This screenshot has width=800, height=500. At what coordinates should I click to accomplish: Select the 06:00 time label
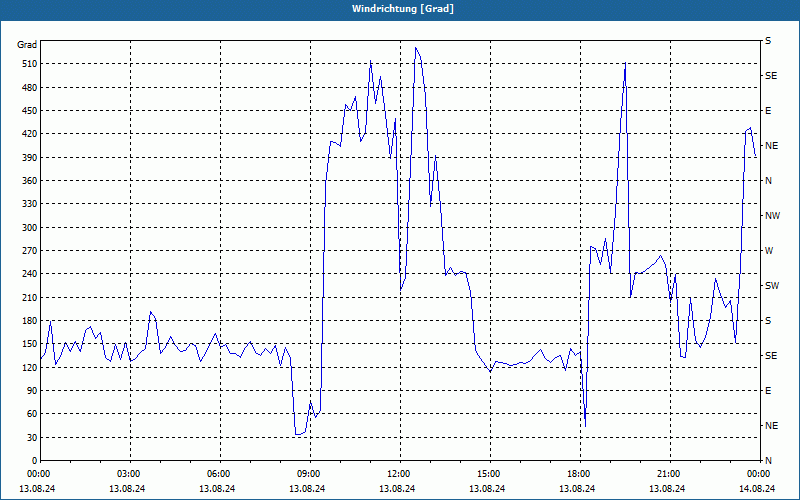click(x=220, y=474)
